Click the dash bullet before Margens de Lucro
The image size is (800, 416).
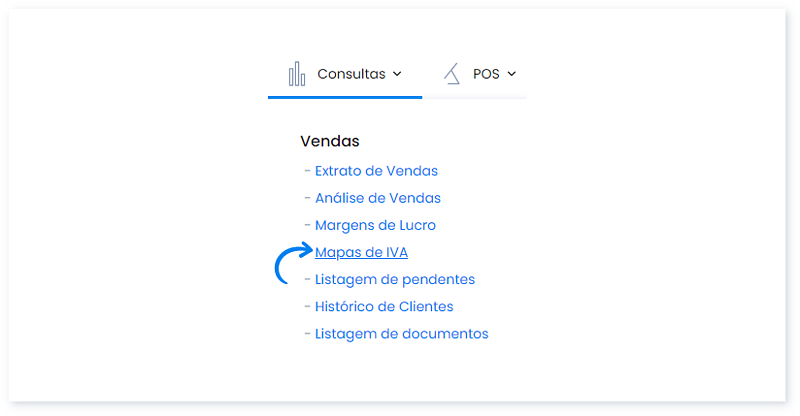(x=307, y=225)
